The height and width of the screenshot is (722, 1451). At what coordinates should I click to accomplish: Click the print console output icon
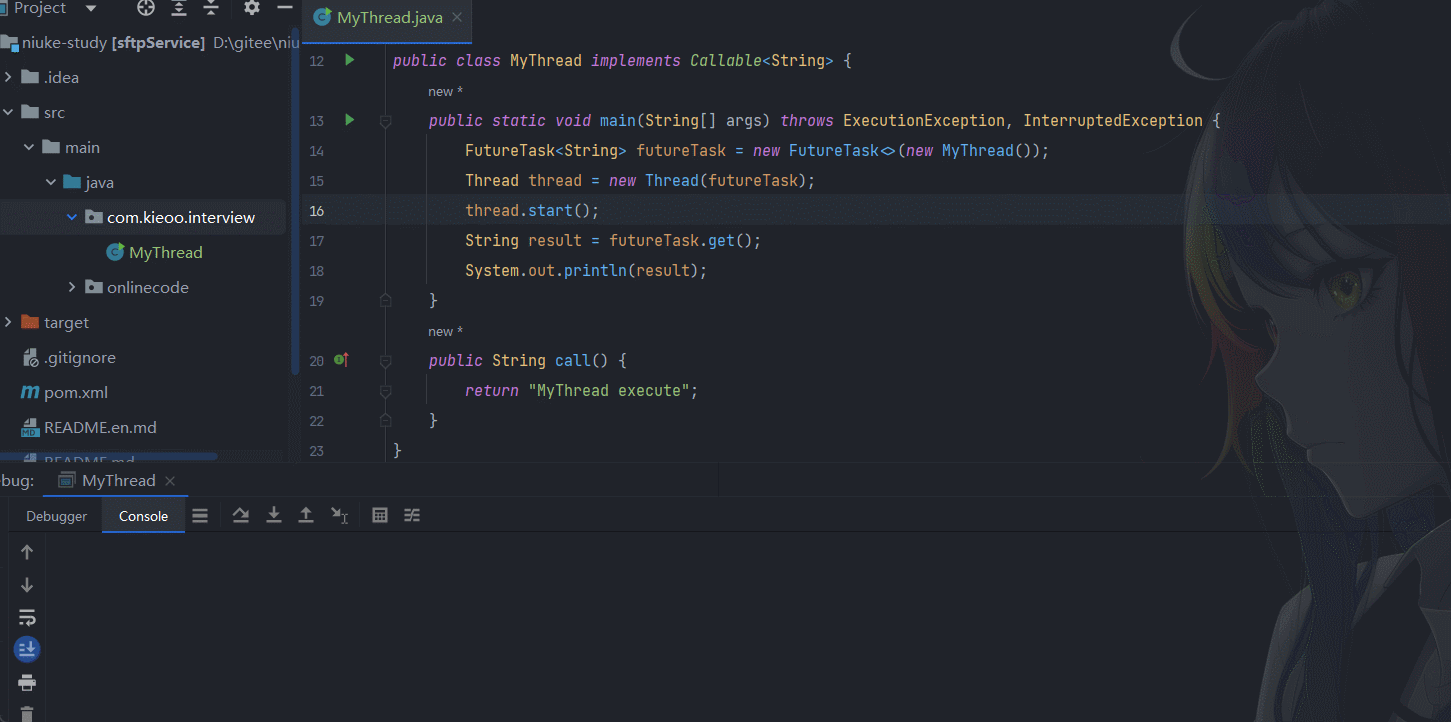tap(27, 683)
